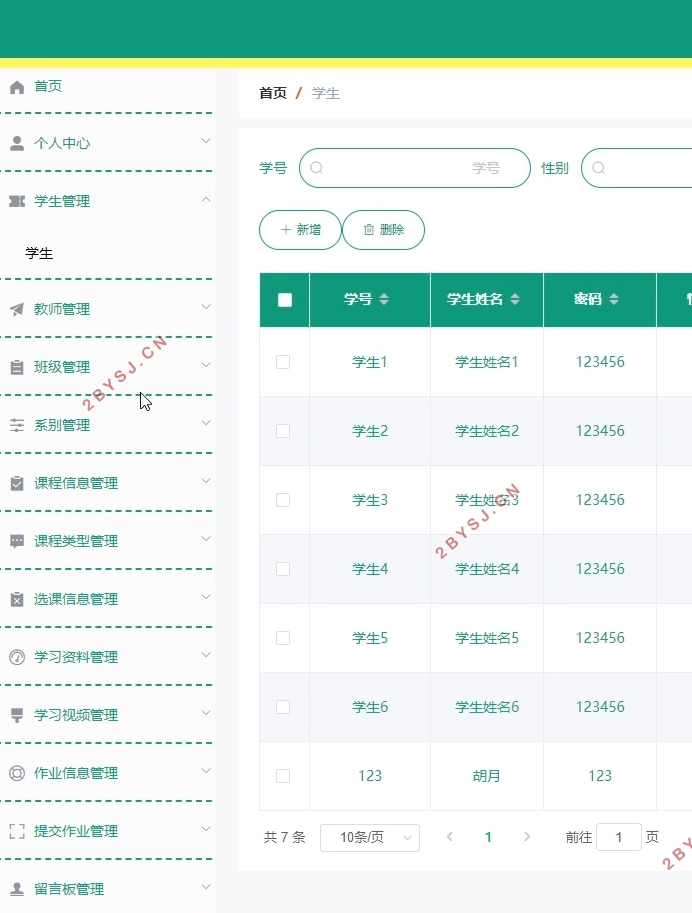Open the 留言板管理 menu
Viewport: 692px width, 913px height.
[x=108, y=889]
